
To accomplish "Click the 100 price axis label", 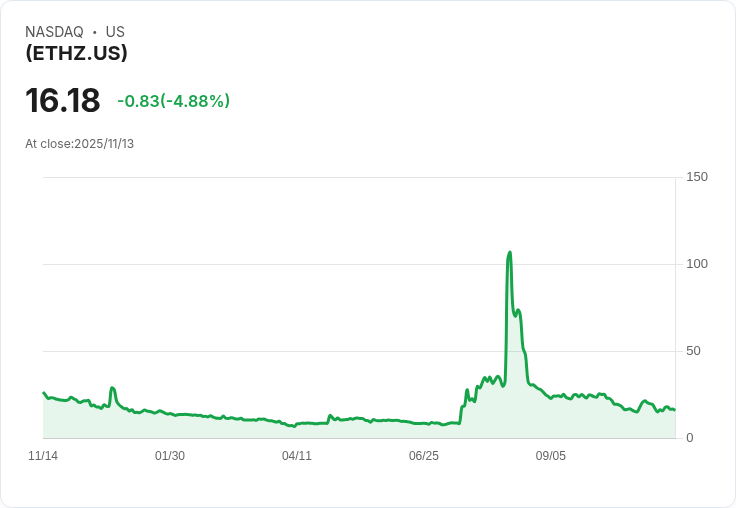I will pos(697,264).
